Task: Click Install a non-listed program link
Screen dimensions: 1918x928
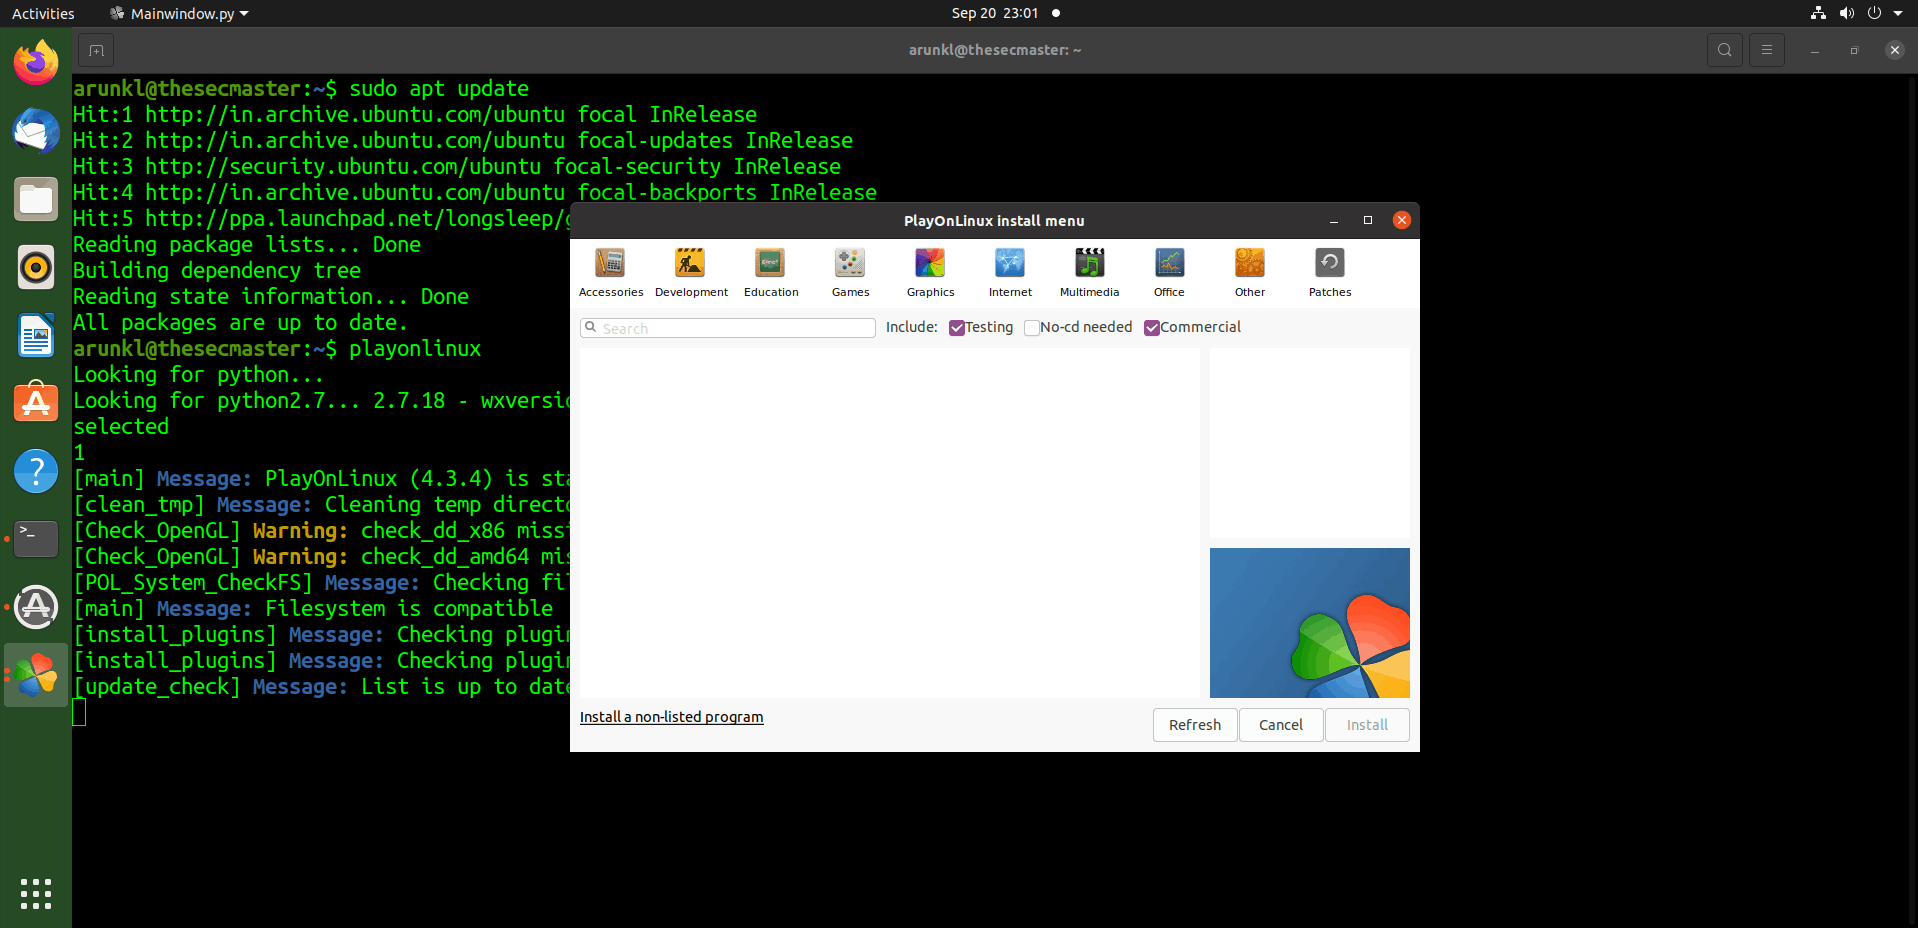Action: 671,717
